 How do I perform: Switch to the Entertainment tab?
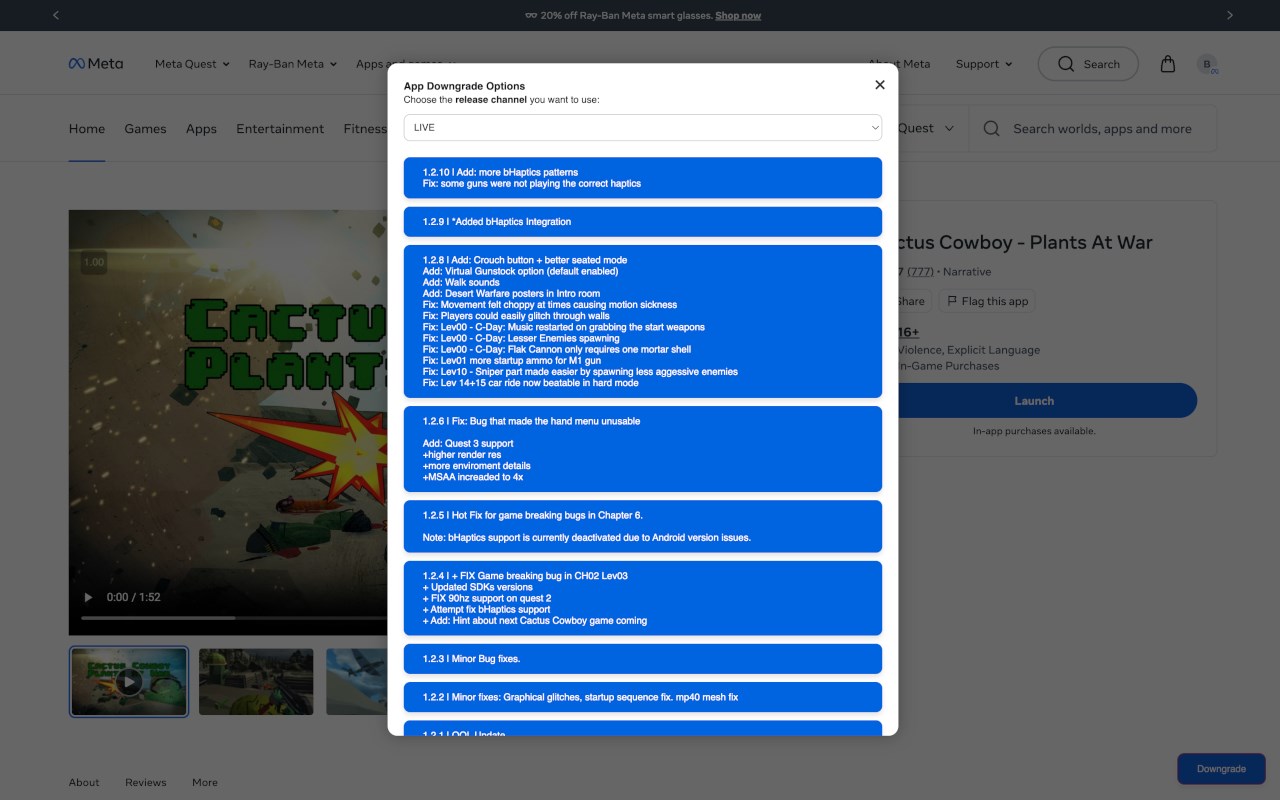pyautogui.click(x=280, y=129)
